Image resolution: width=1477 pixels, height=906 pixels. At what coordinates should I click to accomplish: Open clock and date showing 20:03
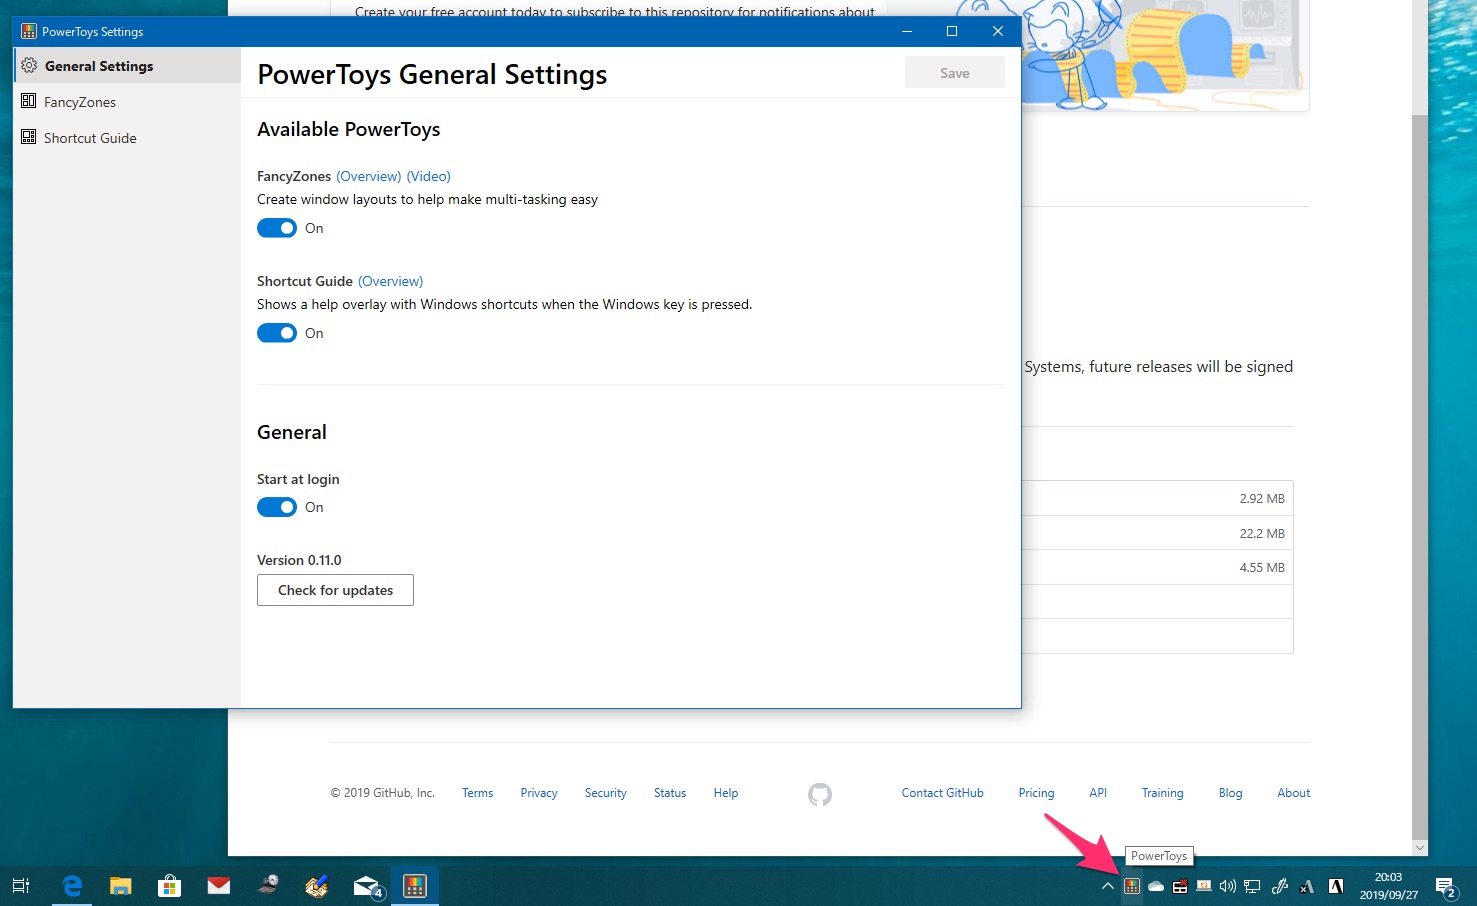pos(1389,886)
